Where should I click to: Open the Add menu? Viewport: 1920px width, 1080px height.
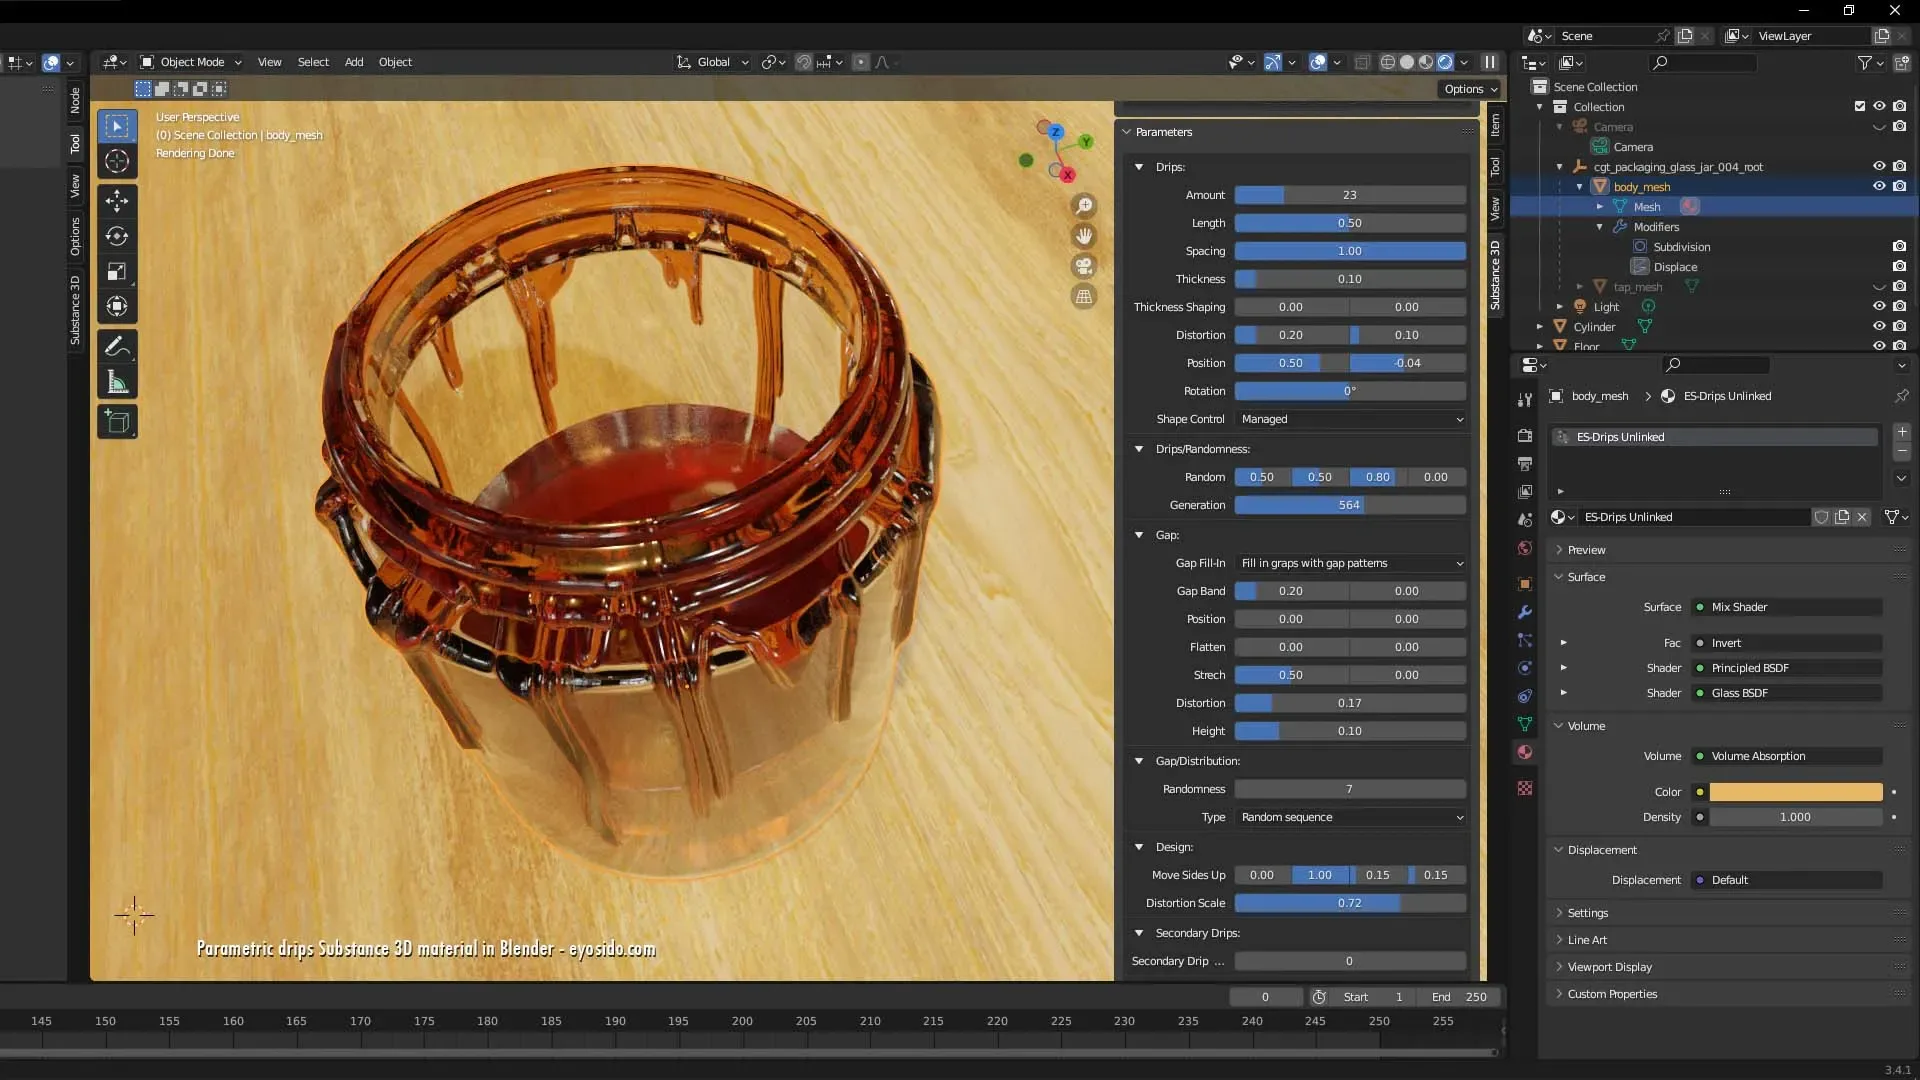(x=354, y=62)
